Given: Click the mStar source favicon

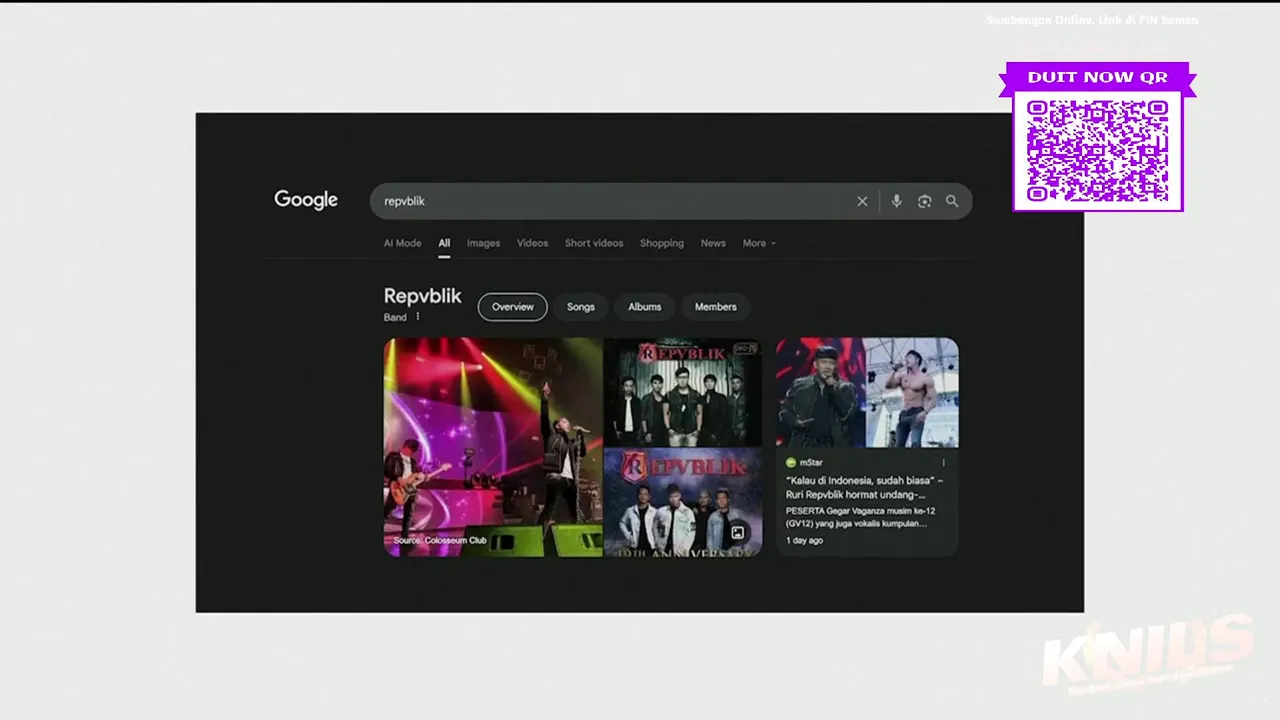Looking at the screenshot, I should [x=791, y=463].
